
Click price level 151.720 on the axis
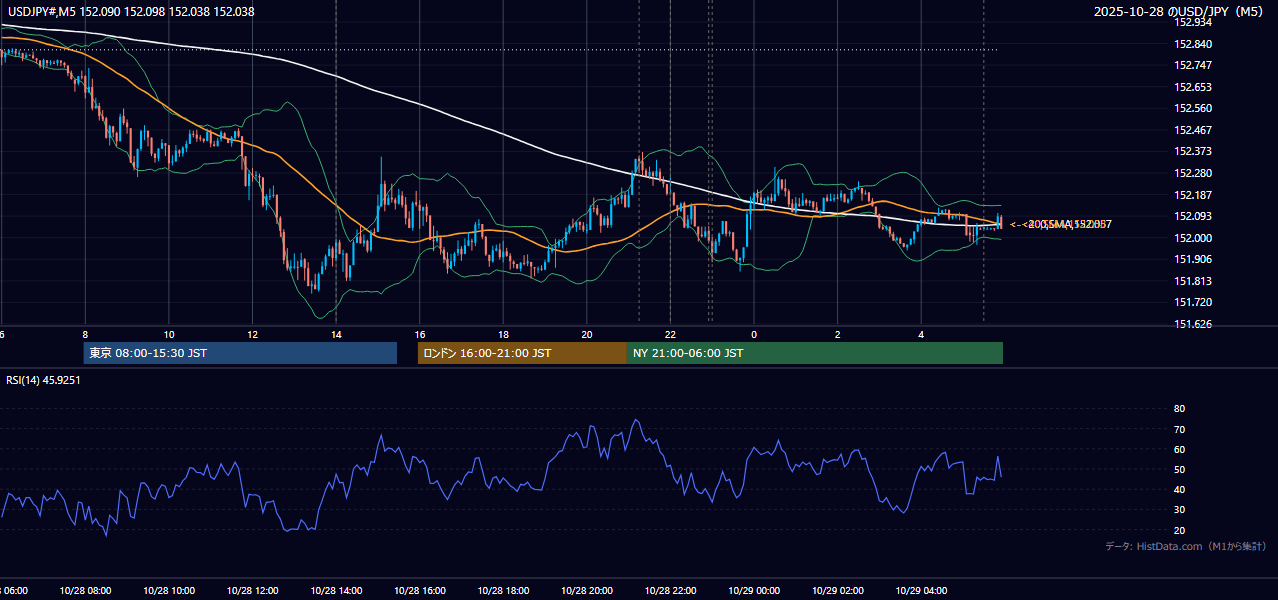point(1193,302)
